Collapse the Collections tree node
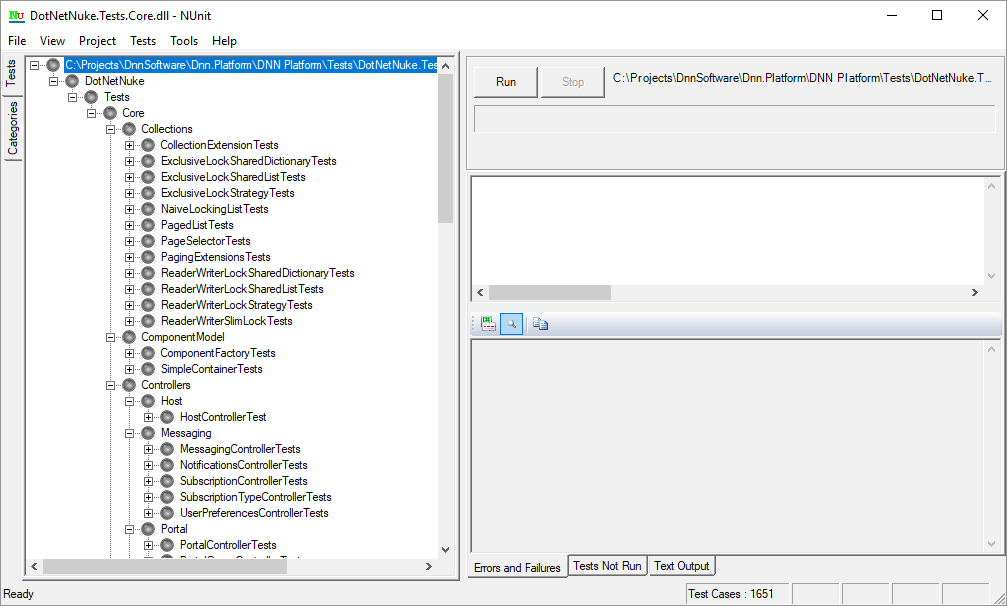 pos(110,129)
